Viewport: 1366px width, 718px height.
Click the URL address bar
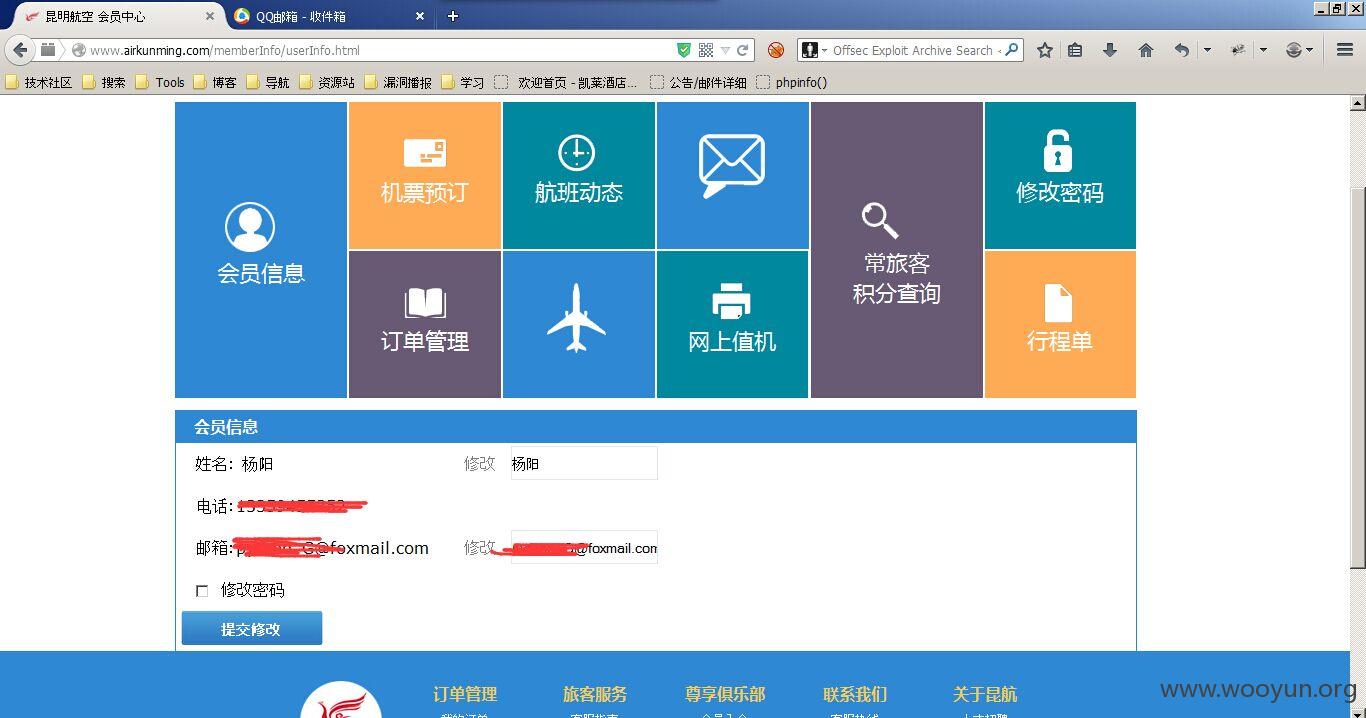click(380, 50)
